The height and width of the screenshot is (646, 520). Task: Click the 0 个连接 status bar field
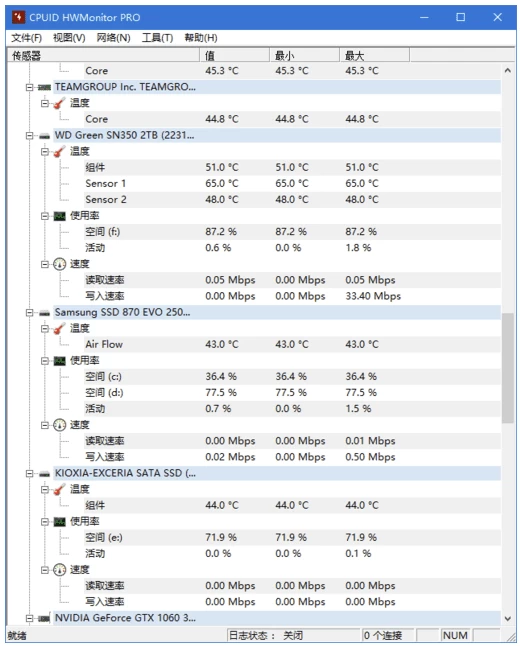click(x=389, y=635)
